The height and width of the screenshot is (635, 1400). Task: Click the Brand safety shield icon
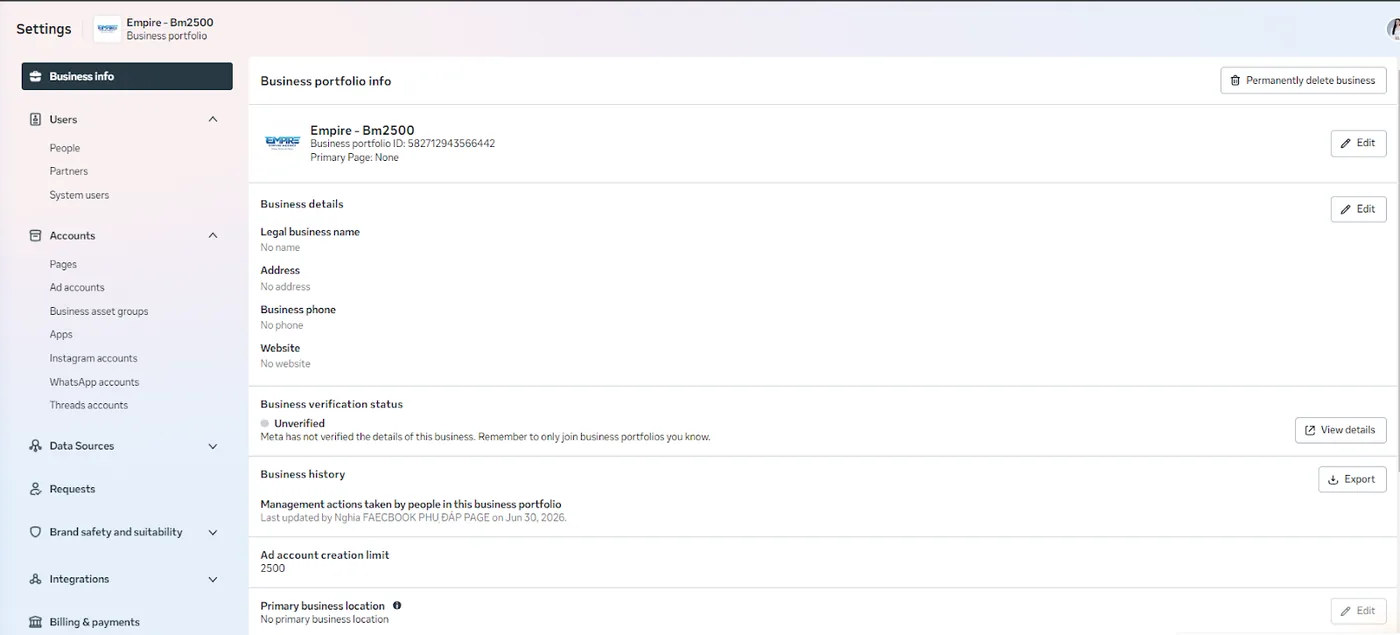coord(36,532)
